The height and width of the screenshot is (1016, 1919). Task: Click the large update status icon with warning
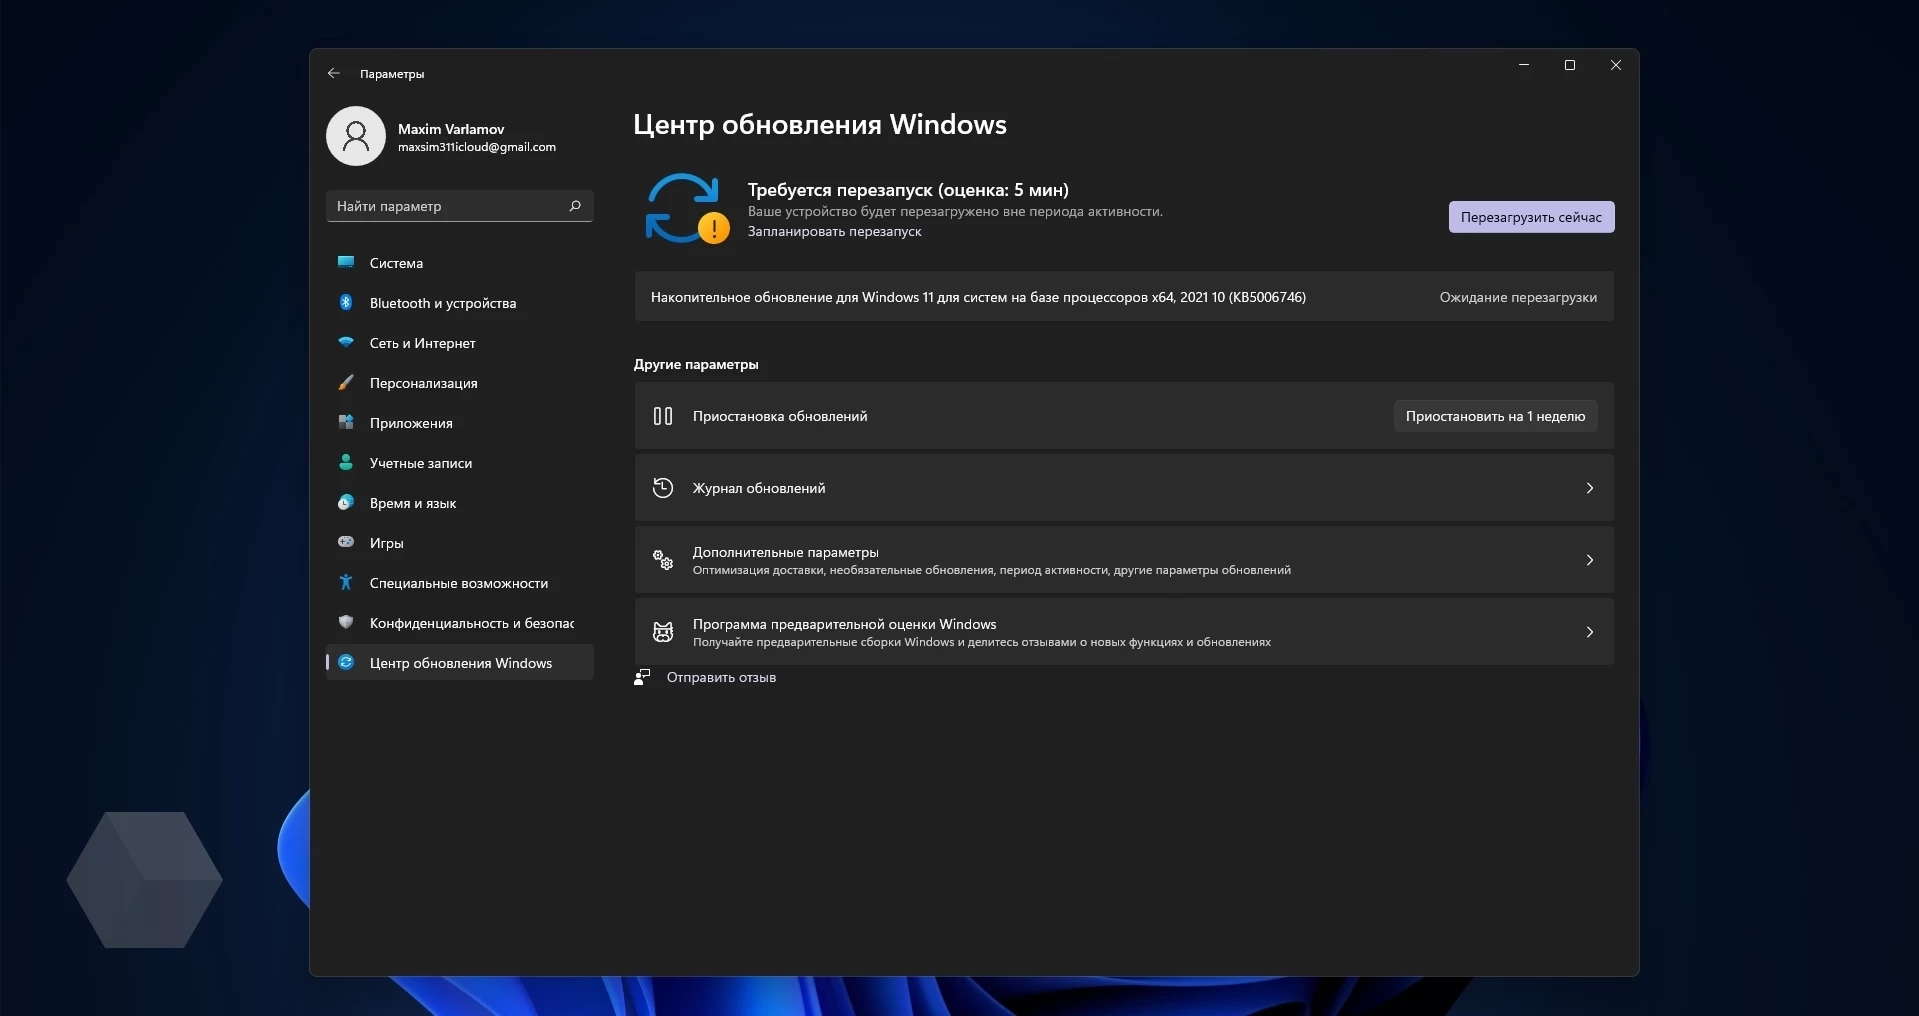687,209
